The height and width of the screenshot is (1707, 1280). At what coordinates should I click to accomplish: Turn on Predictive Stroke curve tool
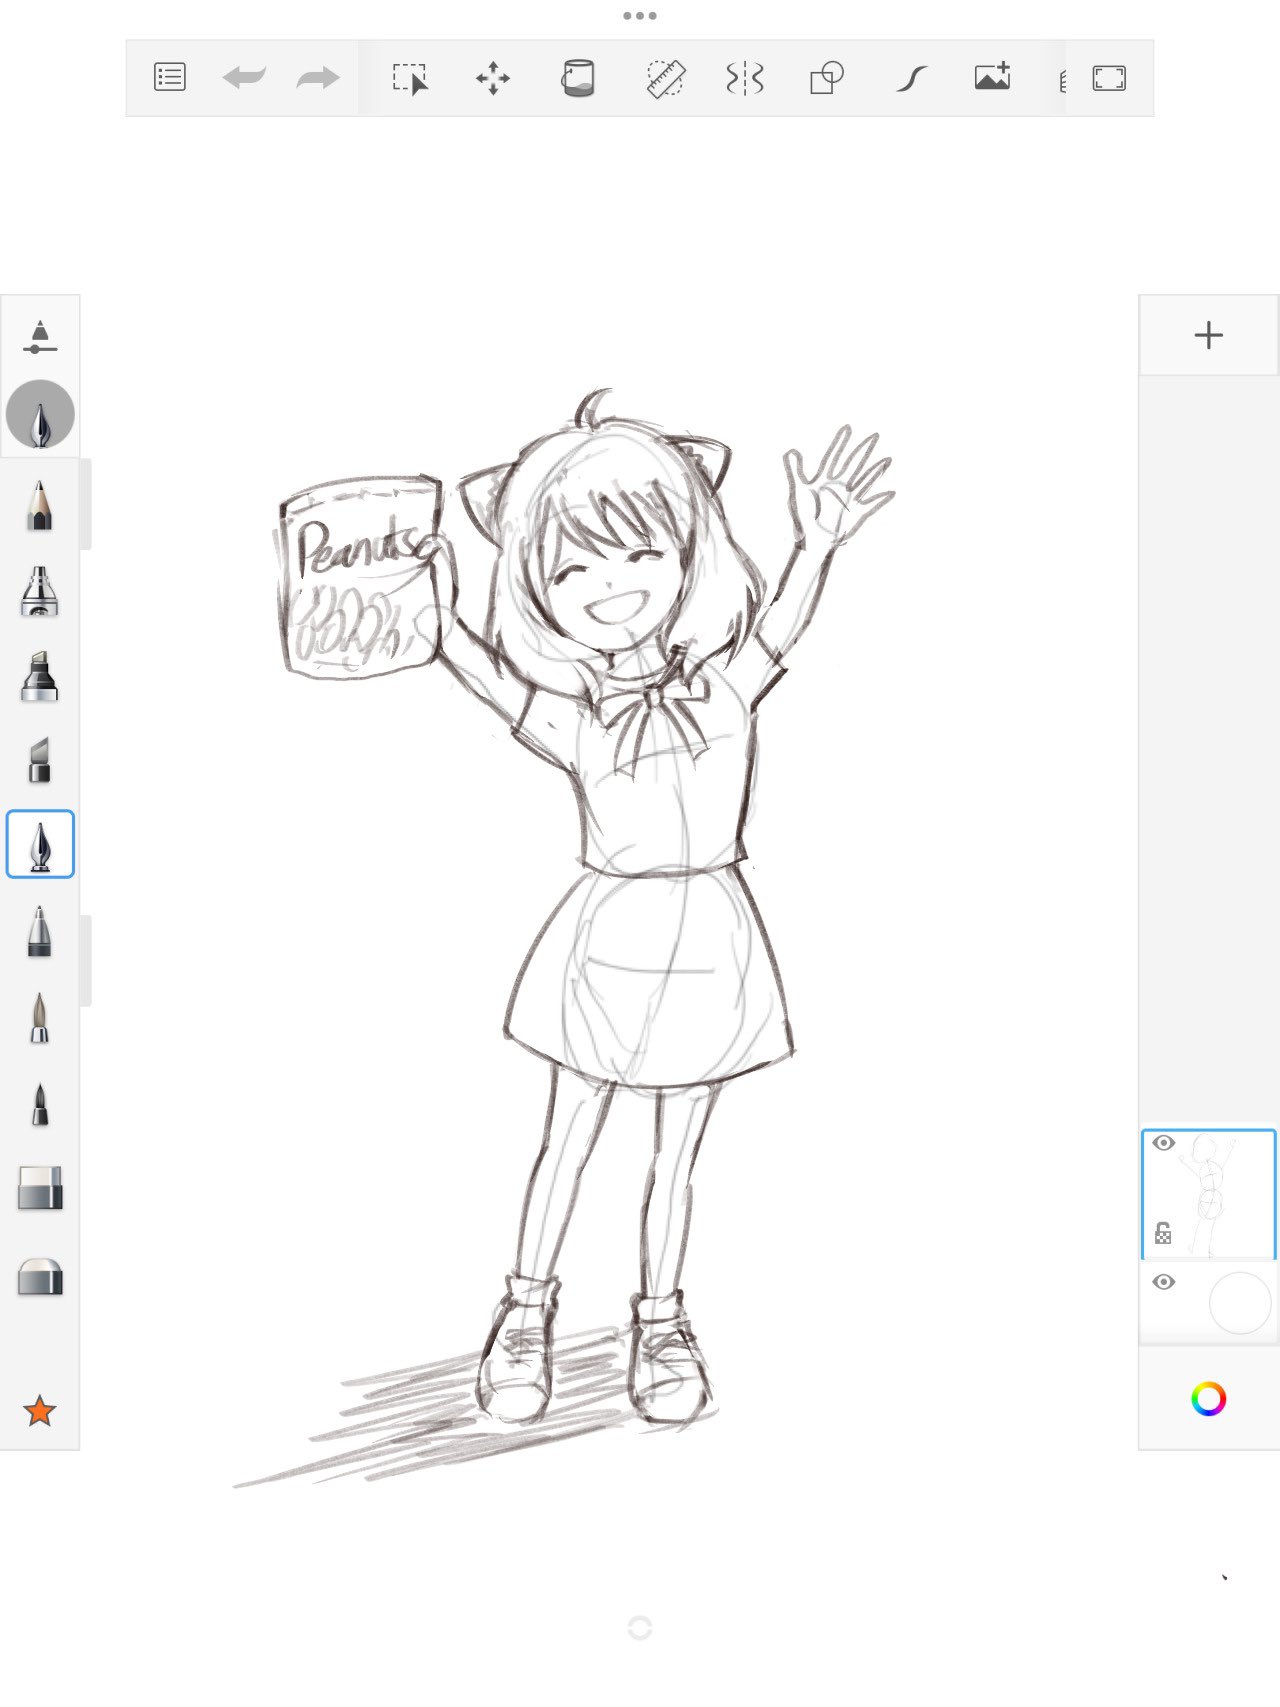tap(910, 78)
